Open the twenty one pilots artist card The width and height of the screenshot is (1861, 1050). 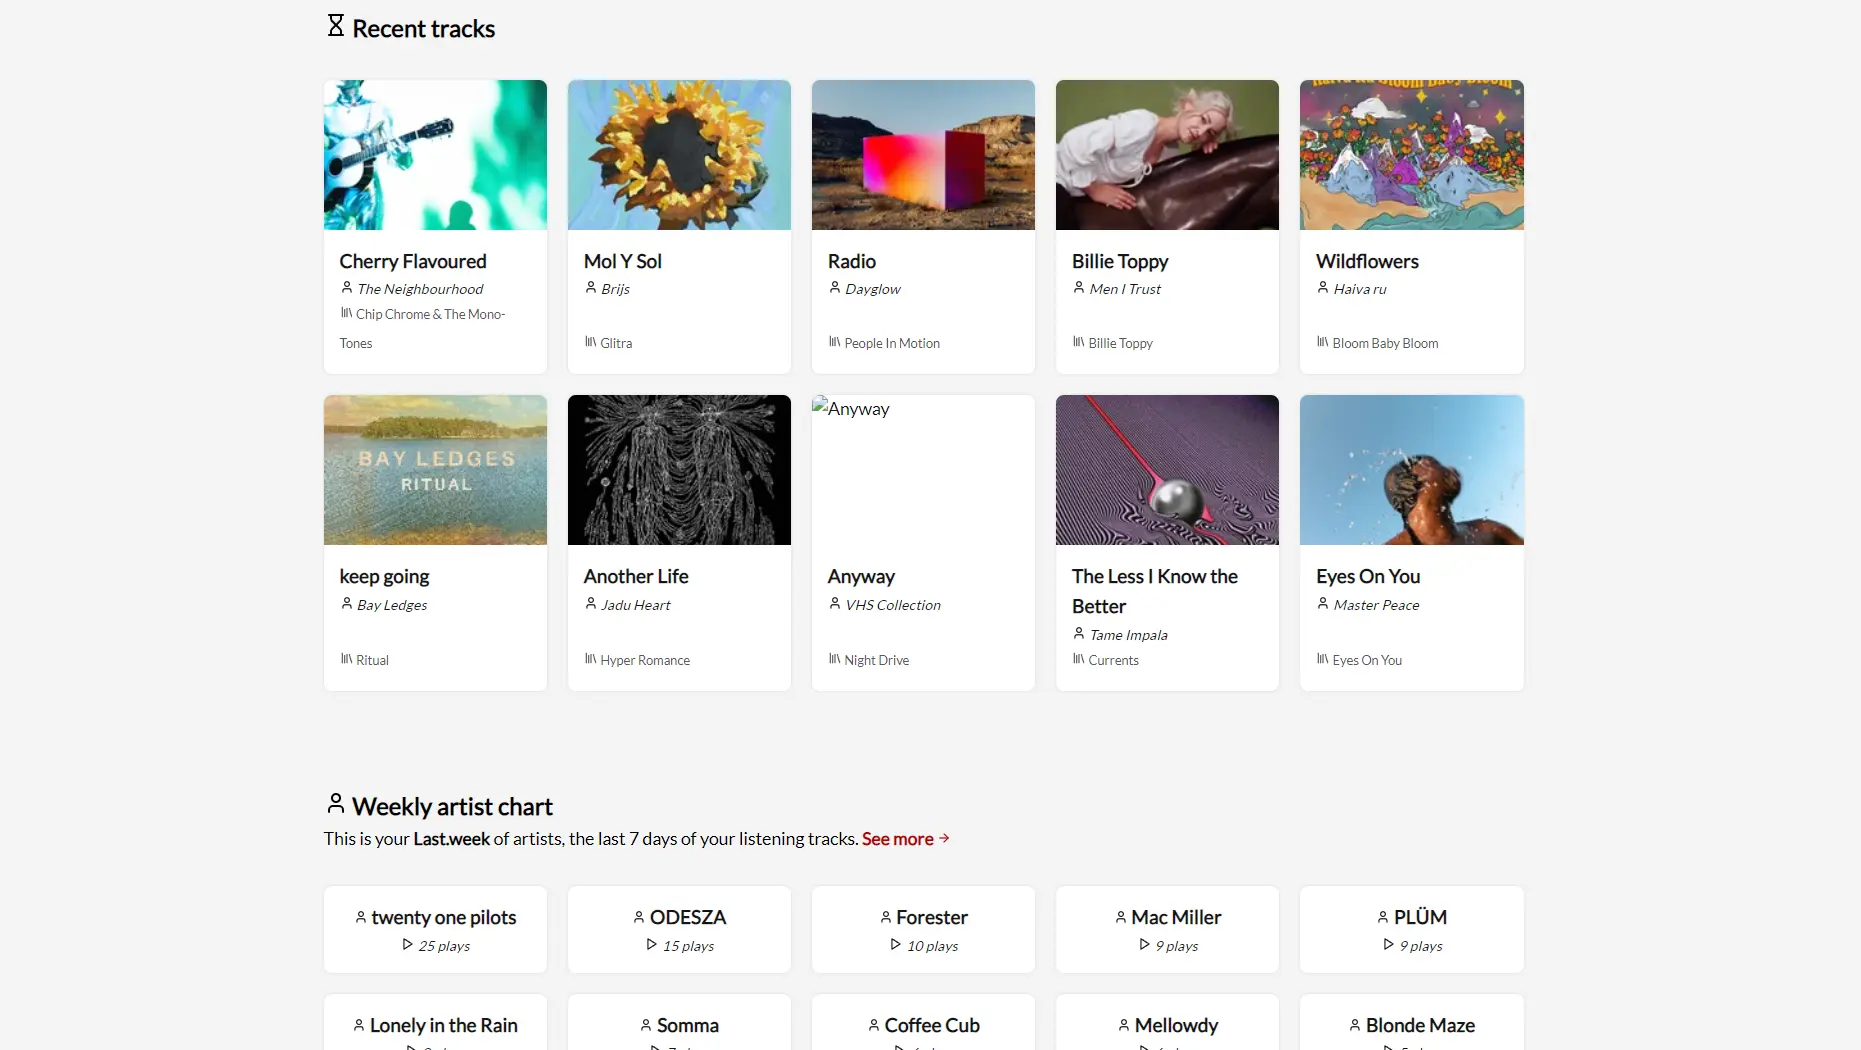pyautogui.click(x=435, y=929)
